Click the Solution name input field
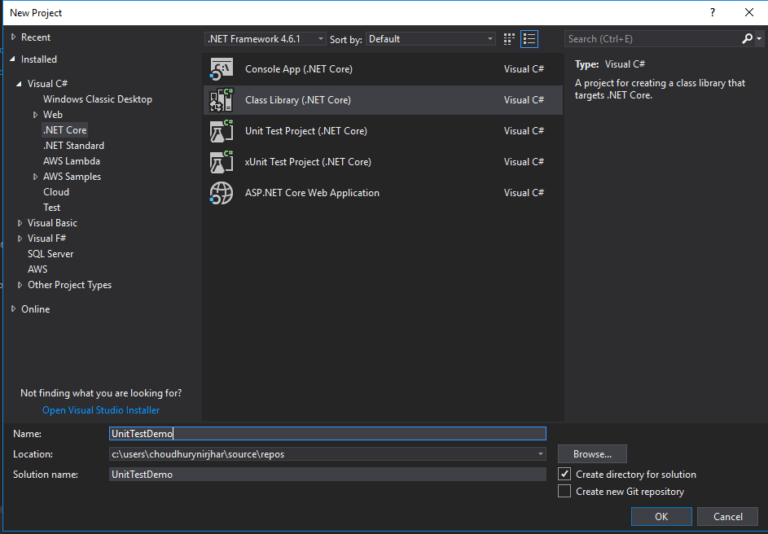The image size is (768, 534). 327,474
